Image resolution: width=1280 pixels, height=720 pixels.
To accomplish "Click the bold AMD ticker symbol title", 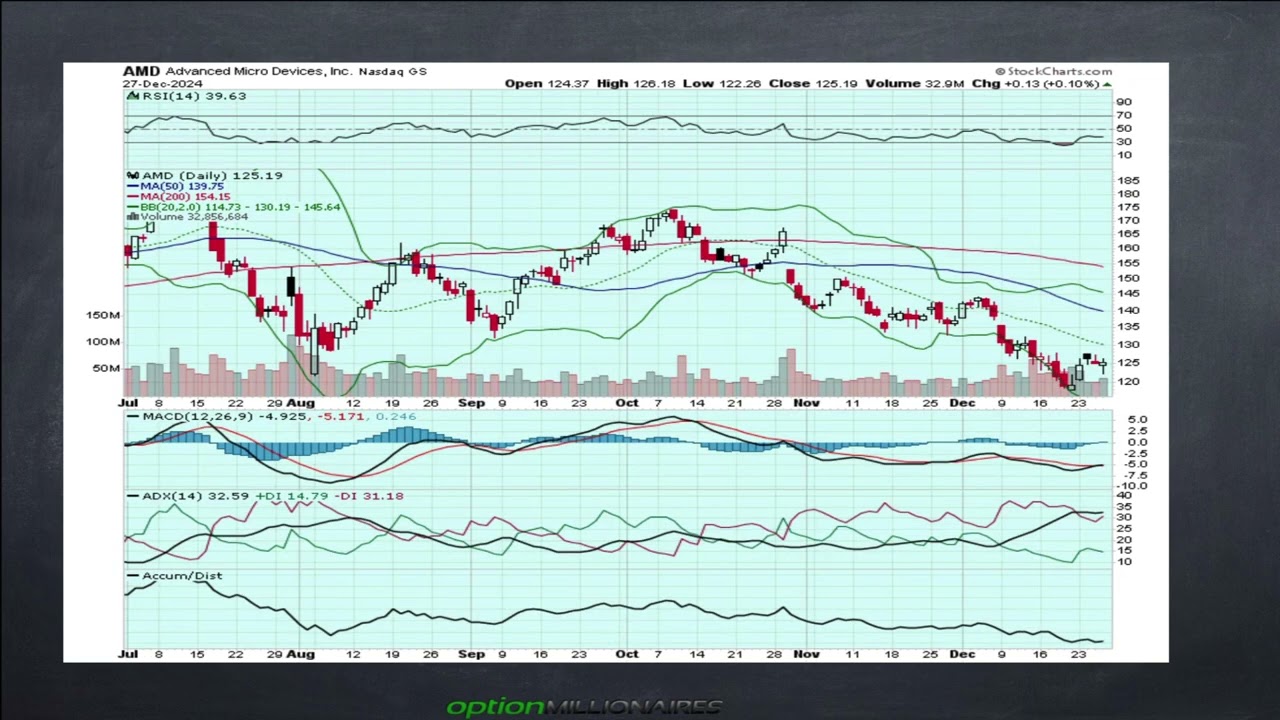I will [141, 71].
